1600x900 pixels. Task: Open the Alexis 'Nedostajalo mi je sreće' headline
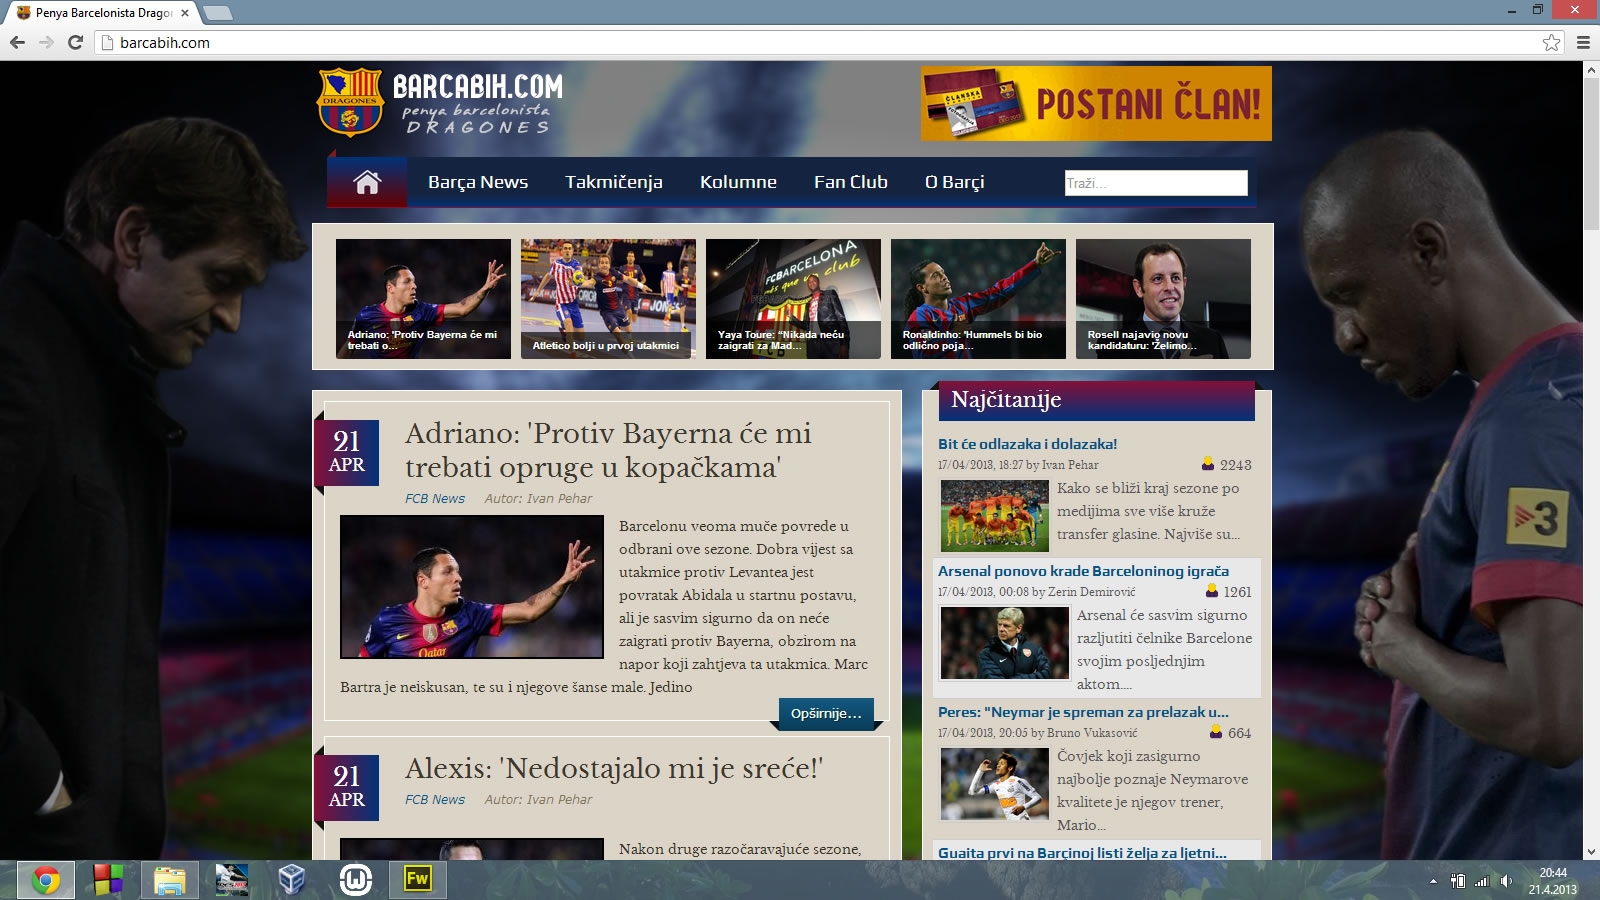coord(614,768)
